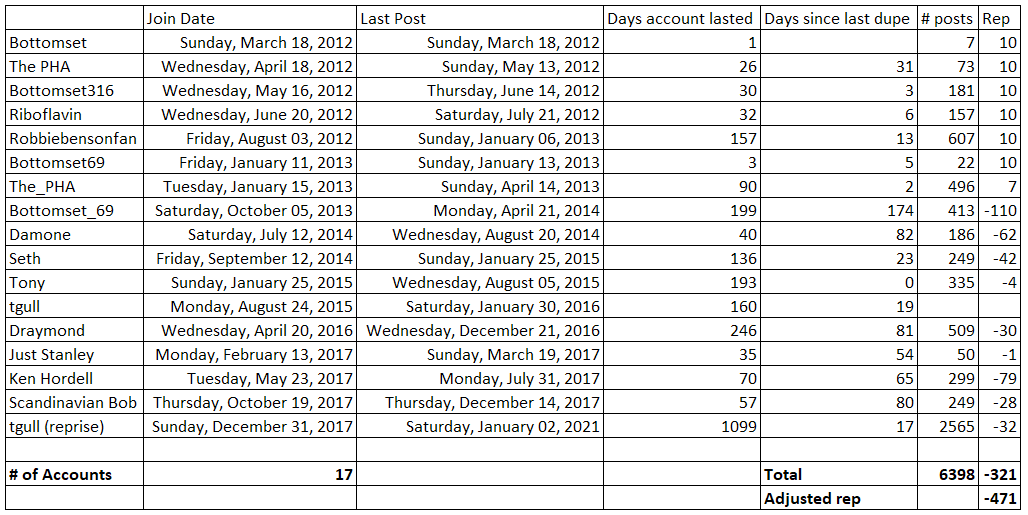Click the 1099 days lasted cell
The image size is (1028, 515).
pyautogui.click(x=738, y=427)
